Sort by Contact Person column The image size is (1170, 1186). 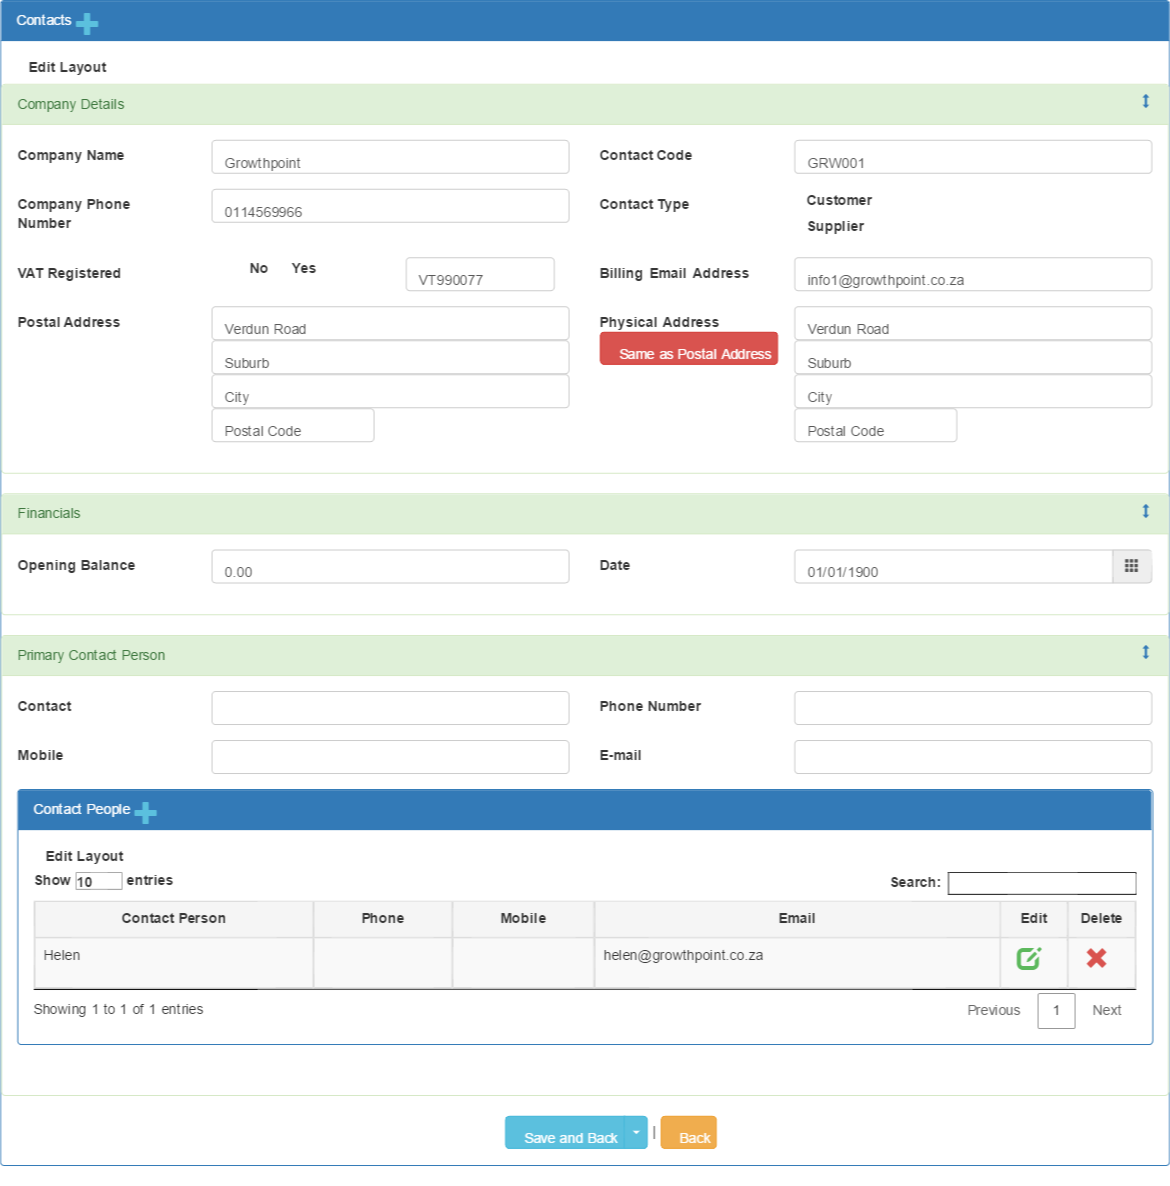173,919
